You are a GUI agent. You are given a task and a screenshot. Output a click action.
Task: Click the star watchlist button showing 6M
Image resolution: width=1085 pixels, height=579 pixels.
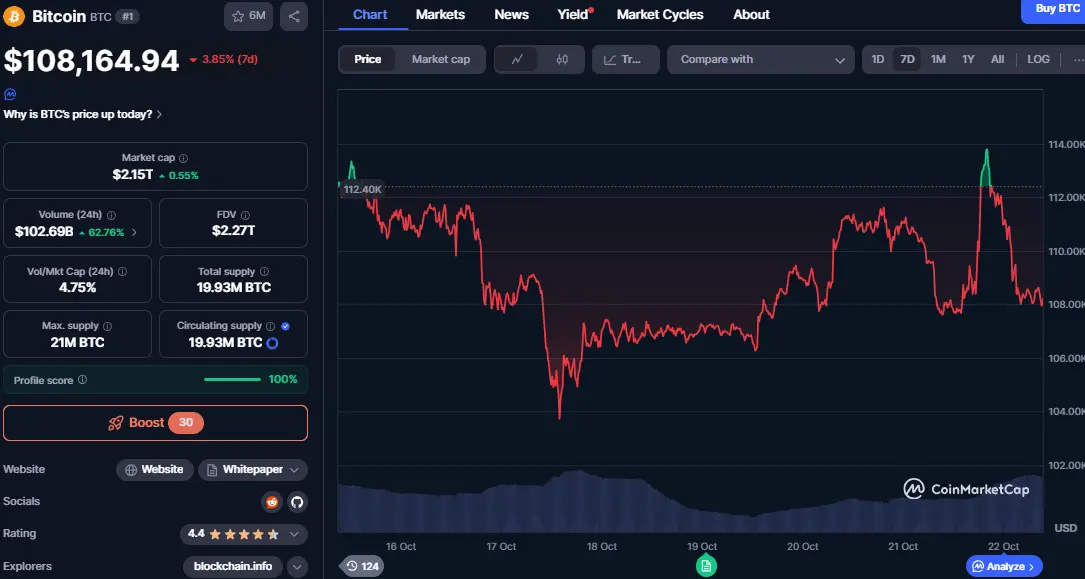coord(249,16)
